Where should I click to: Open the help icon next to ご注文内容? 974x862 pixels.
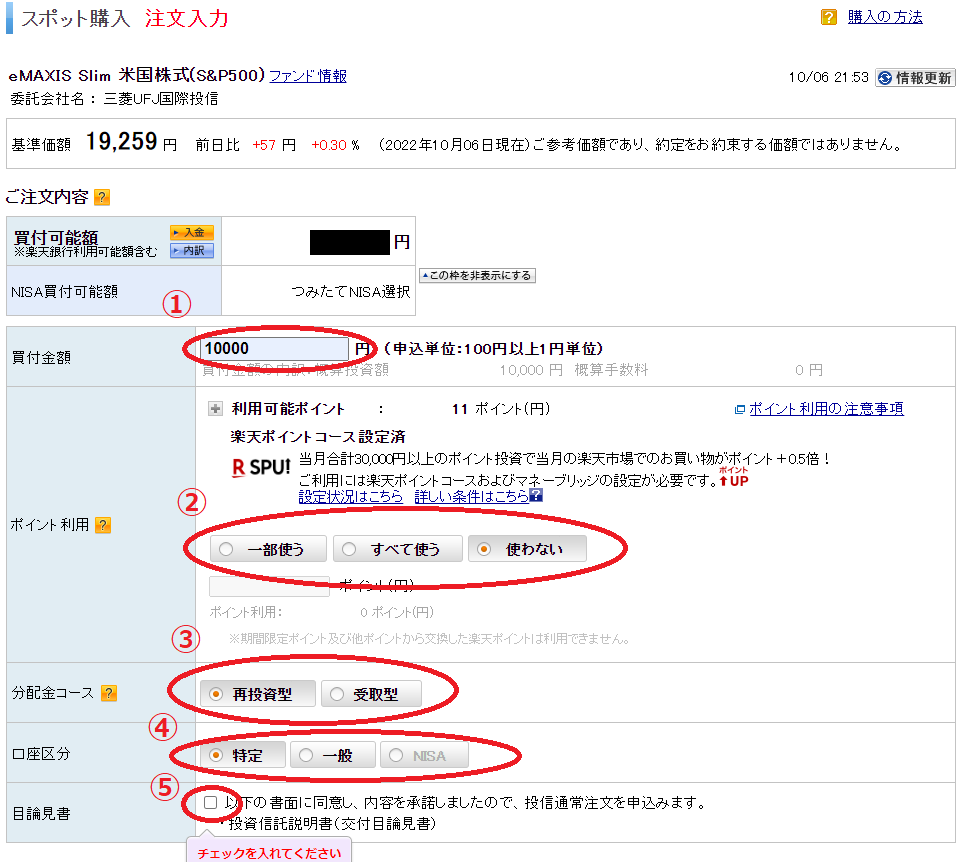point(100,197)
